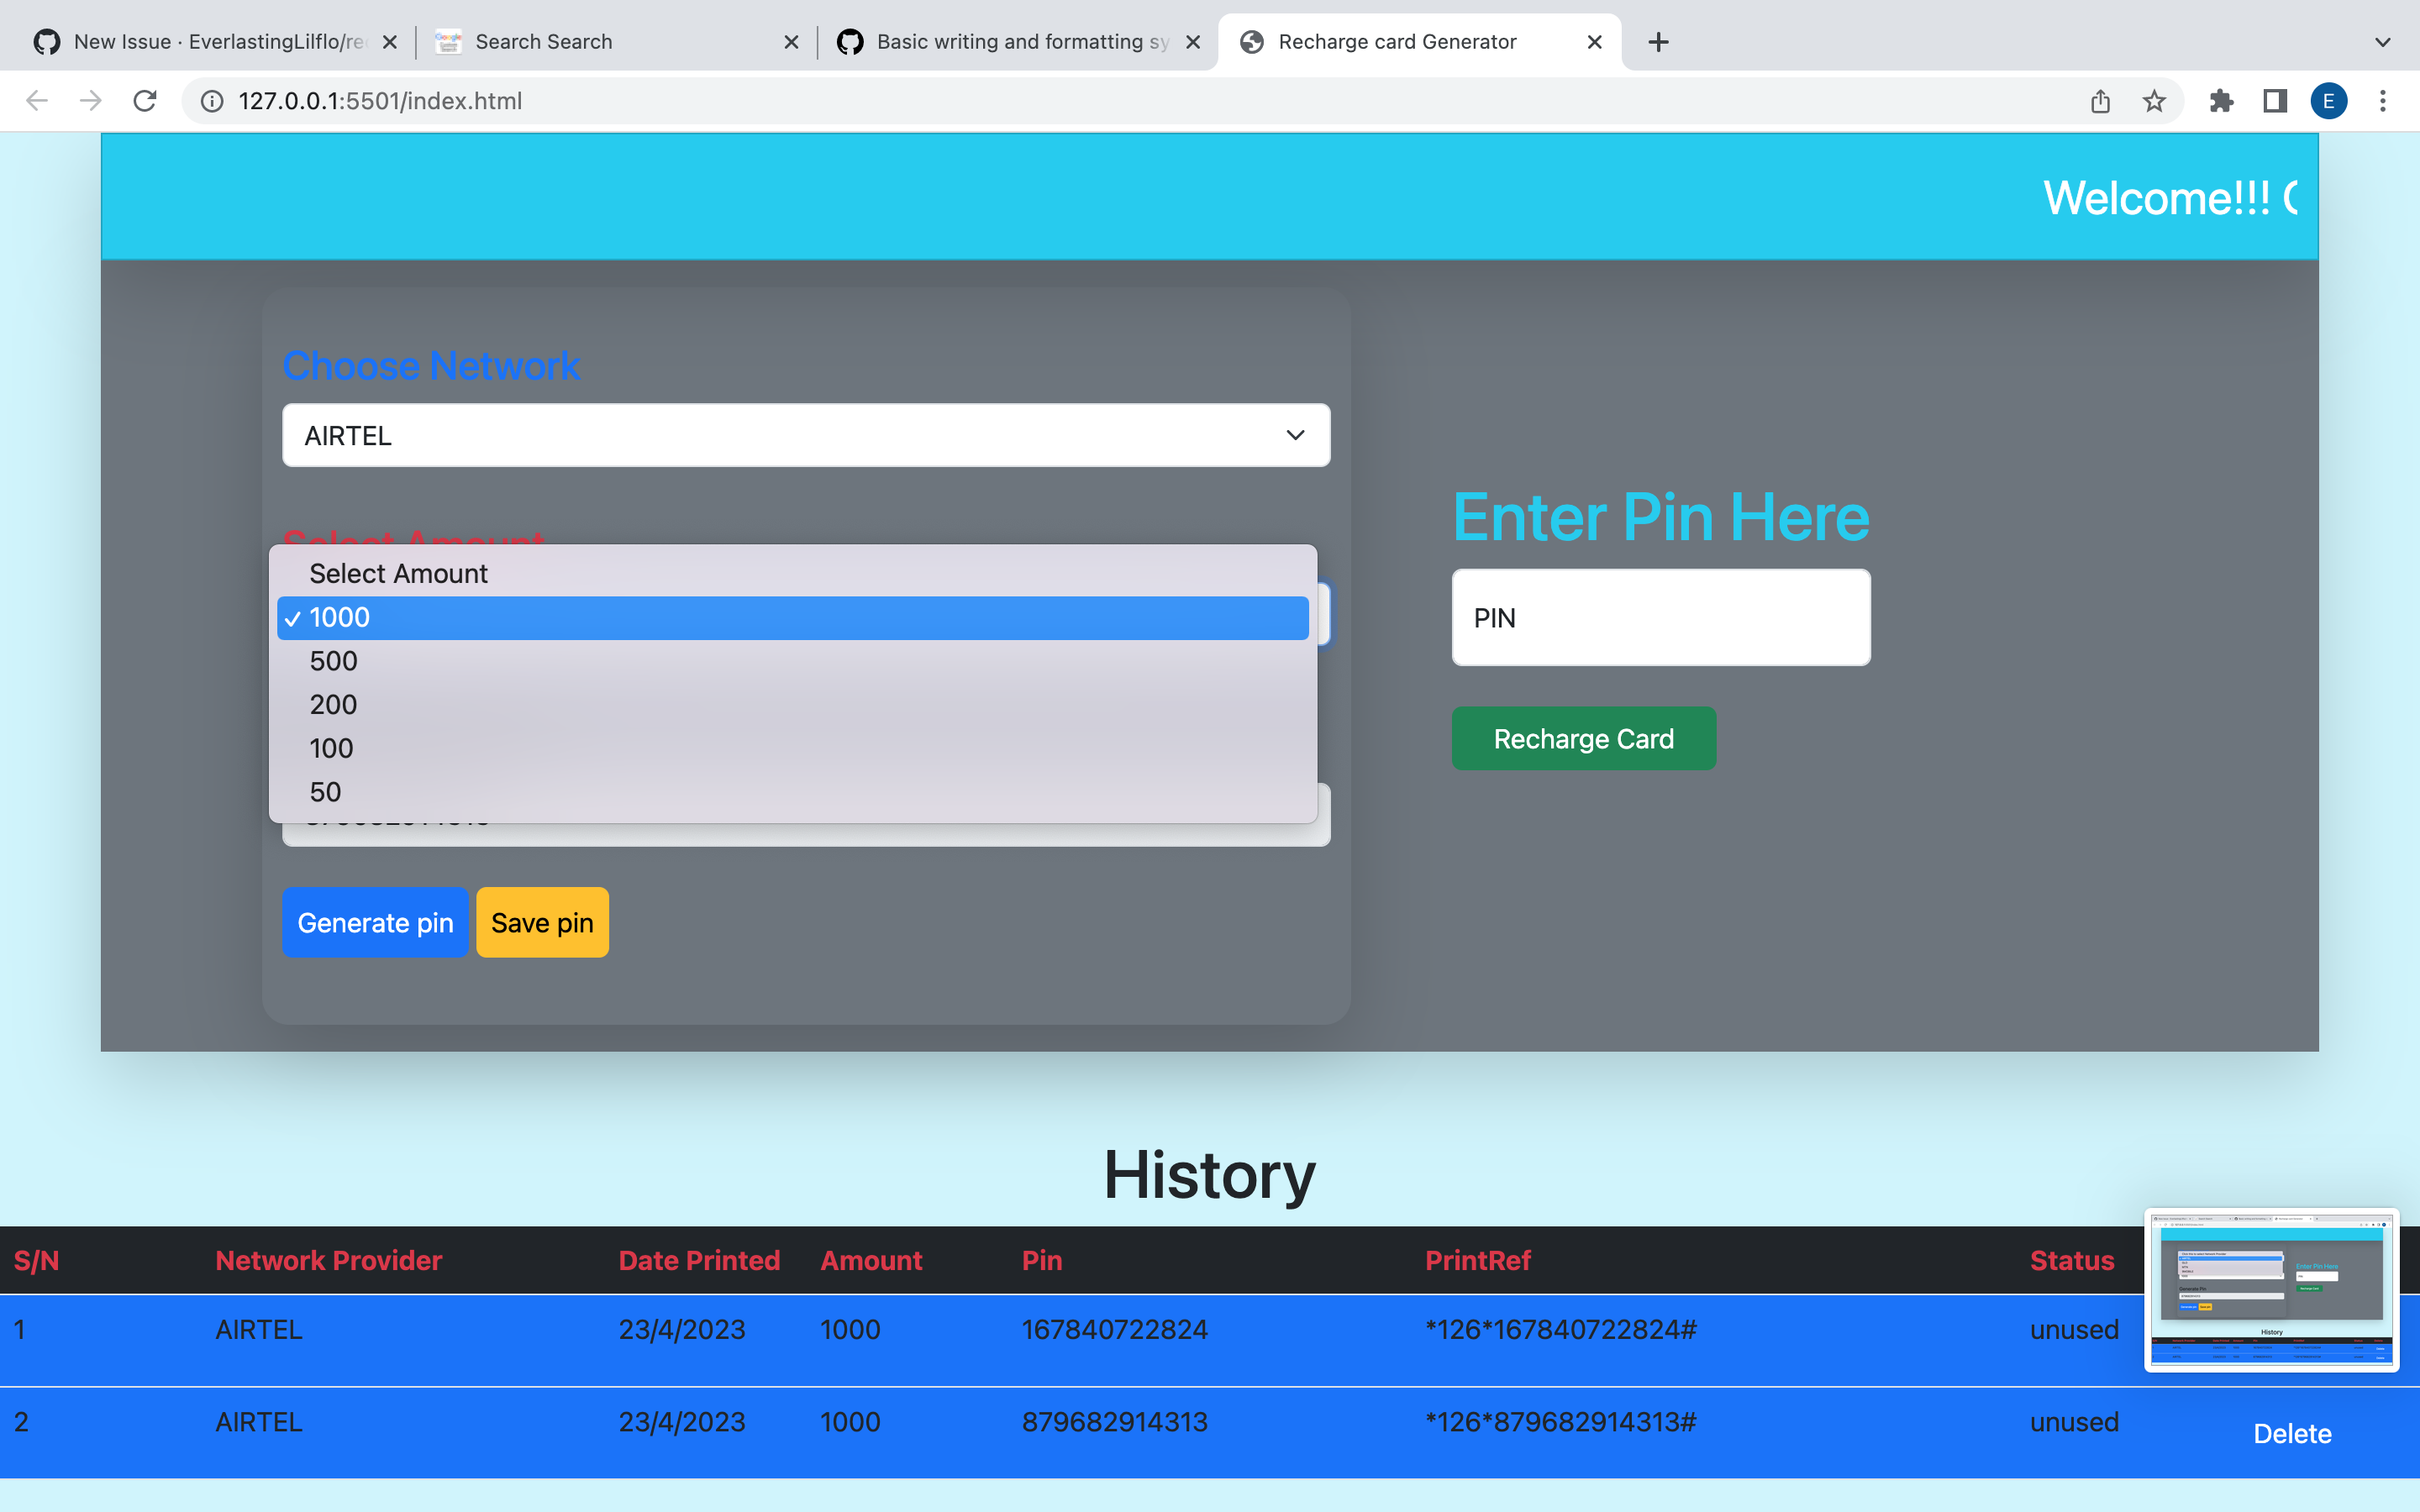Open the browser extensions puzzle icon
This screenshot has width=2420, height=1512.
coord(2222,100)
